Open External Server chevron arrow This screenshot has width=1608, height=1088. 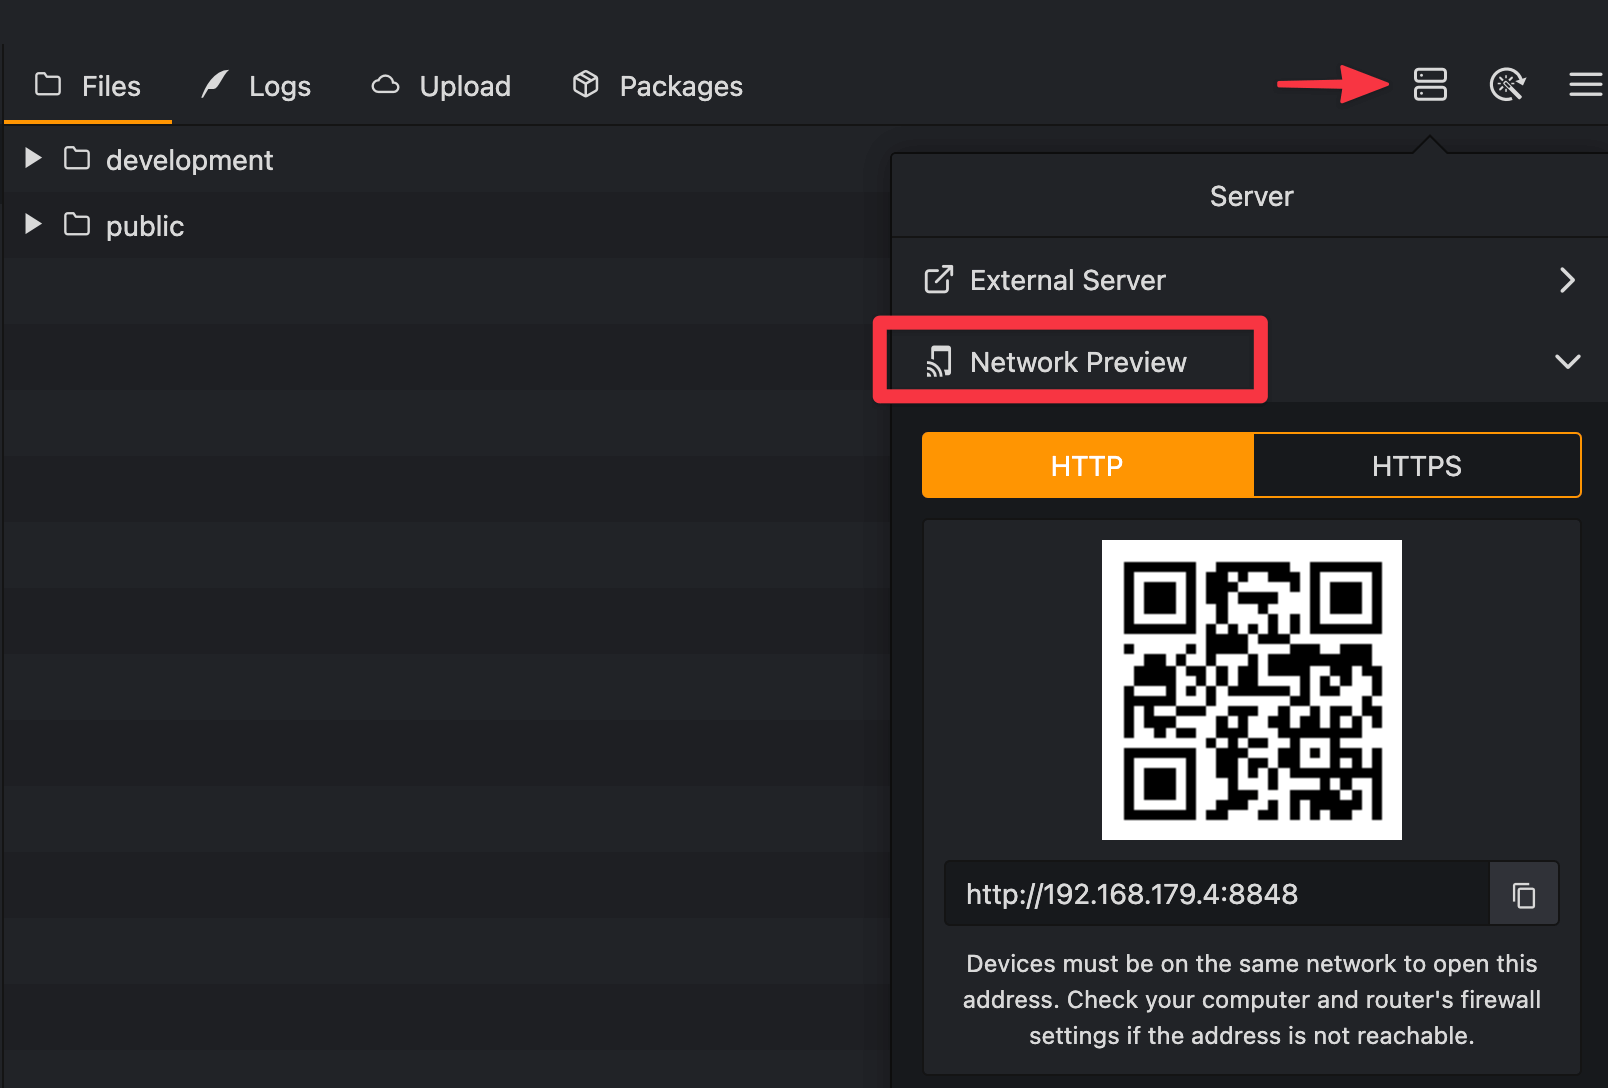(x=1567, y=280)
